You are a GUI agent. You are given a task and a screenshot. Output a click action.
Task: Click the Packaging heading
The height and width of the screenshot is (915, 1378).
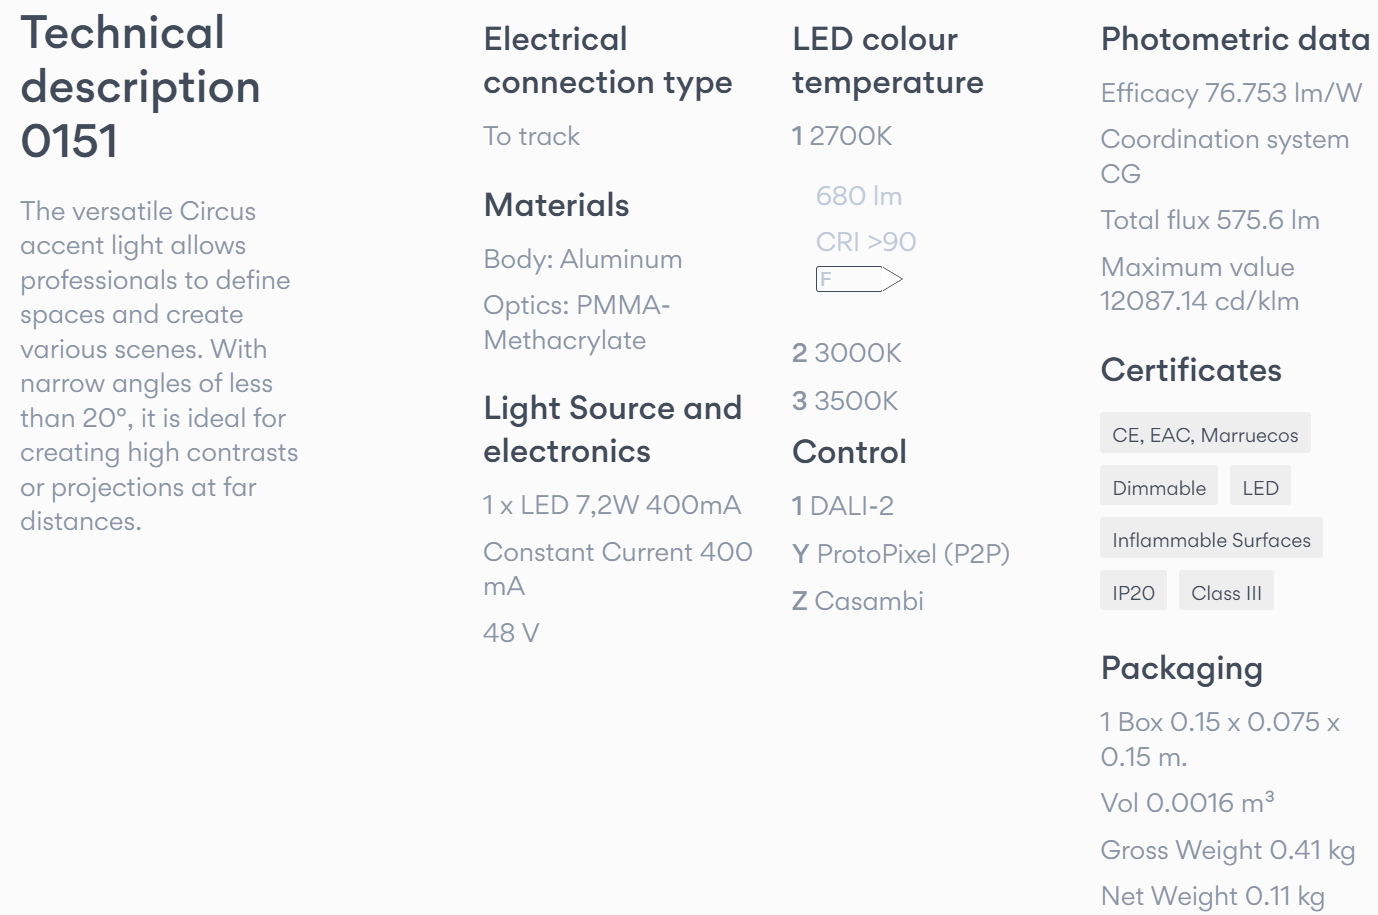click(x=1181, y=668)
